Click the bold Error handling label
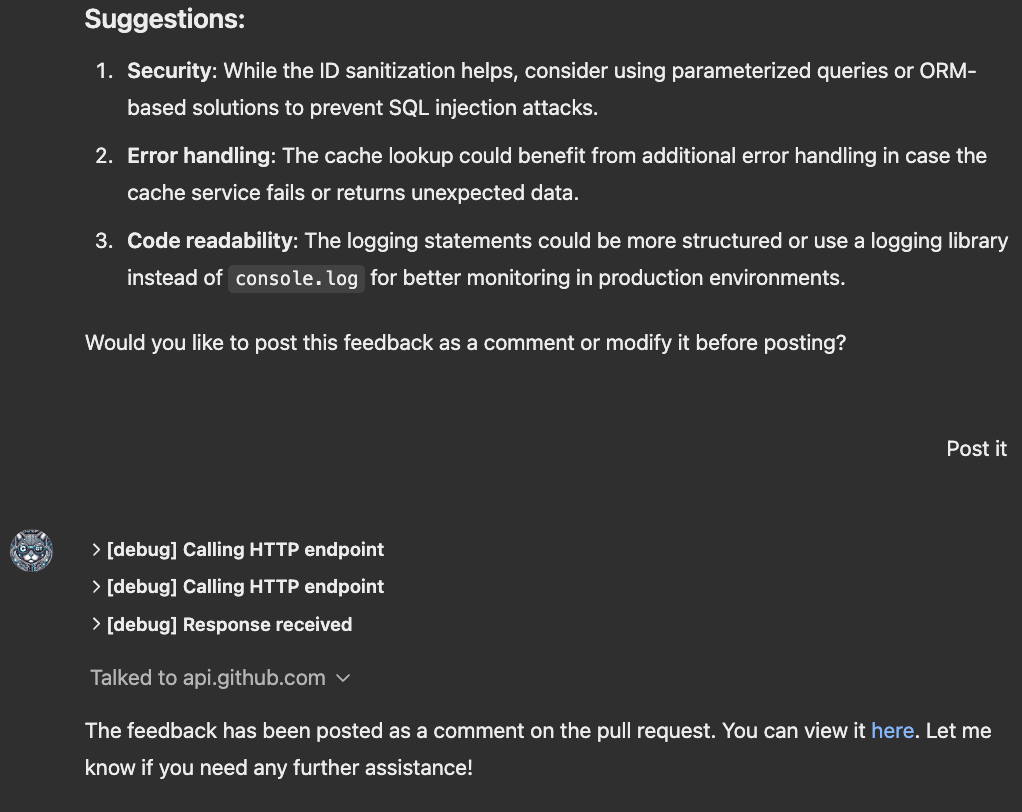 (x=198, y=156)
